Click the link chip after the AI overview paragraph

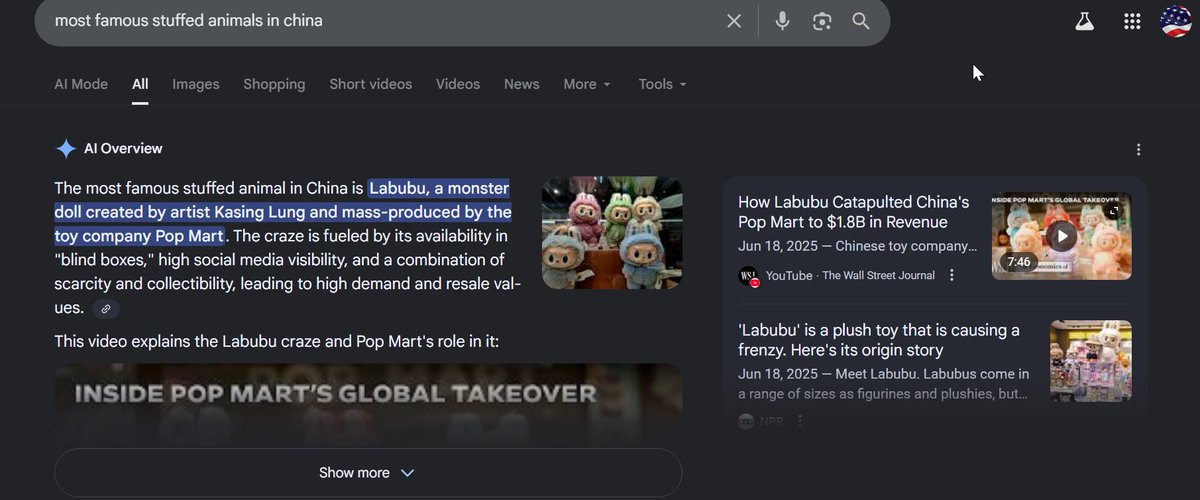[106, 309]
